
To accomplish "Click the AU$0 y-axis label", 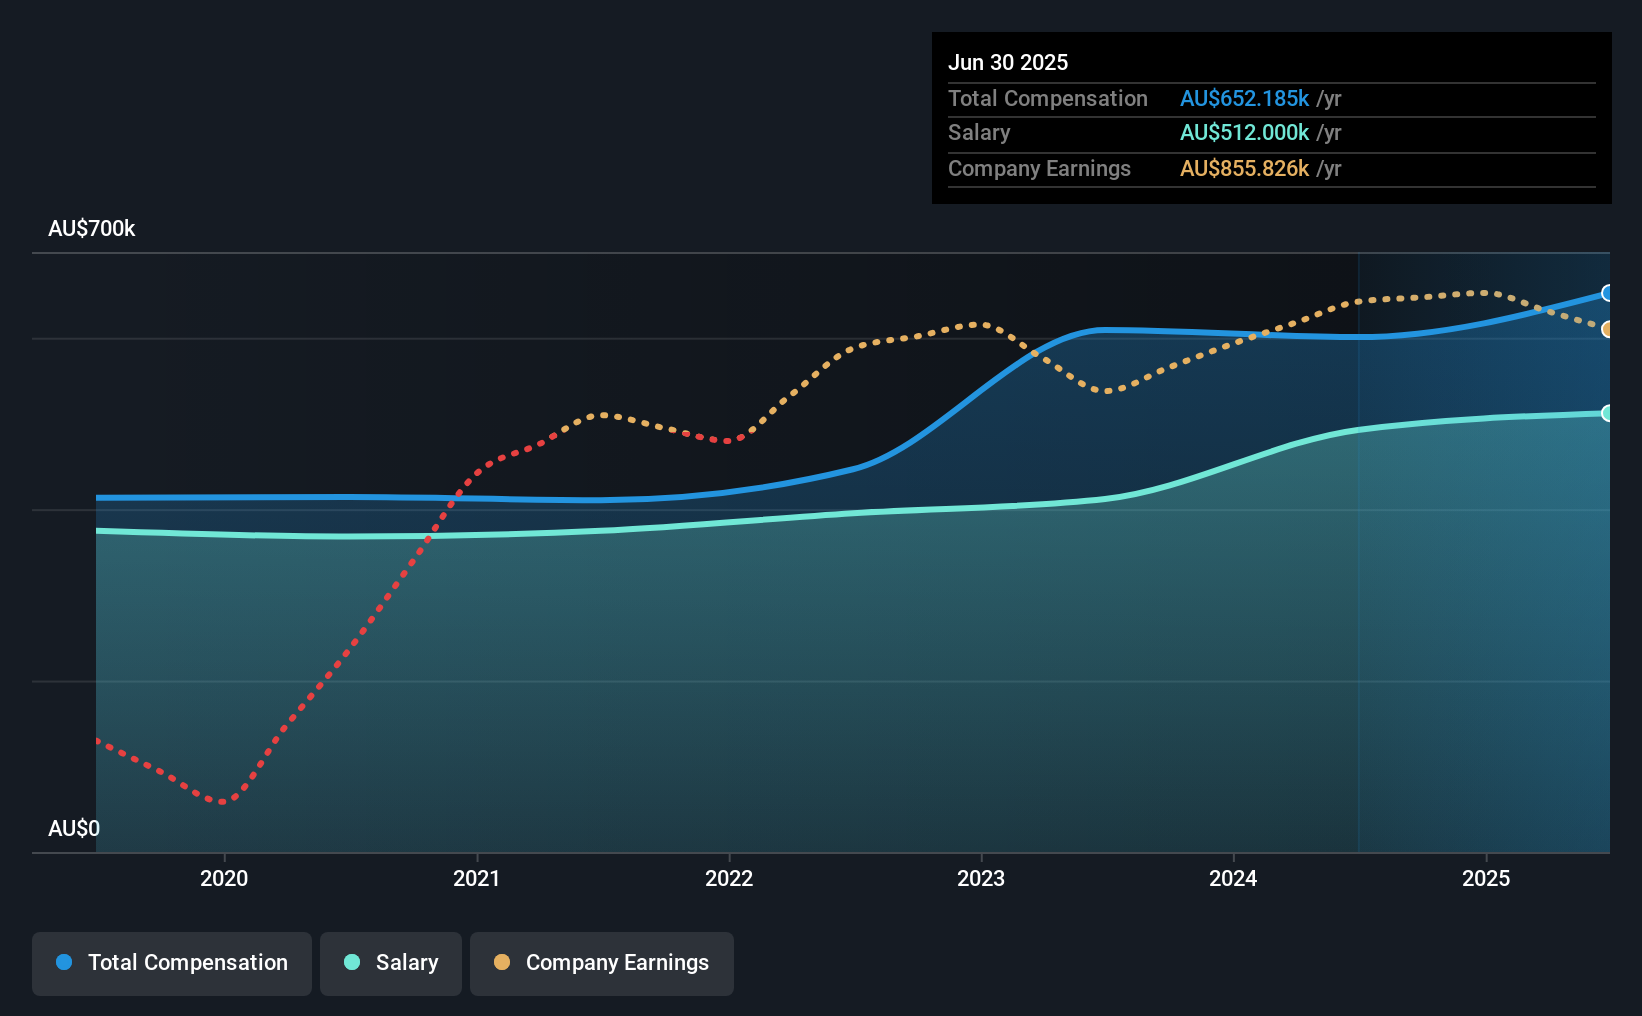I will point(74,829).
